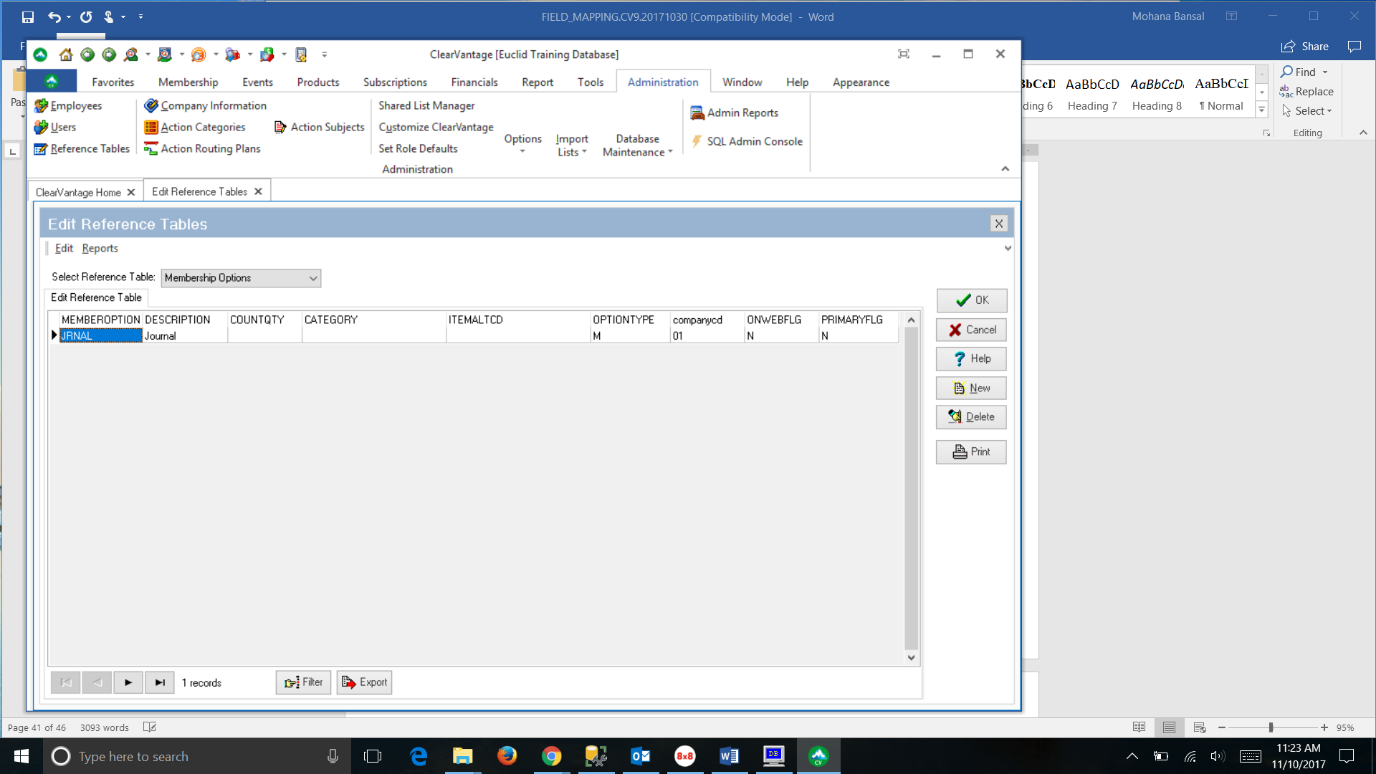Click the green Forward arrow in ClearVantage toolbar
Screen dimensions: 1376x774
[x=109, y=55]
